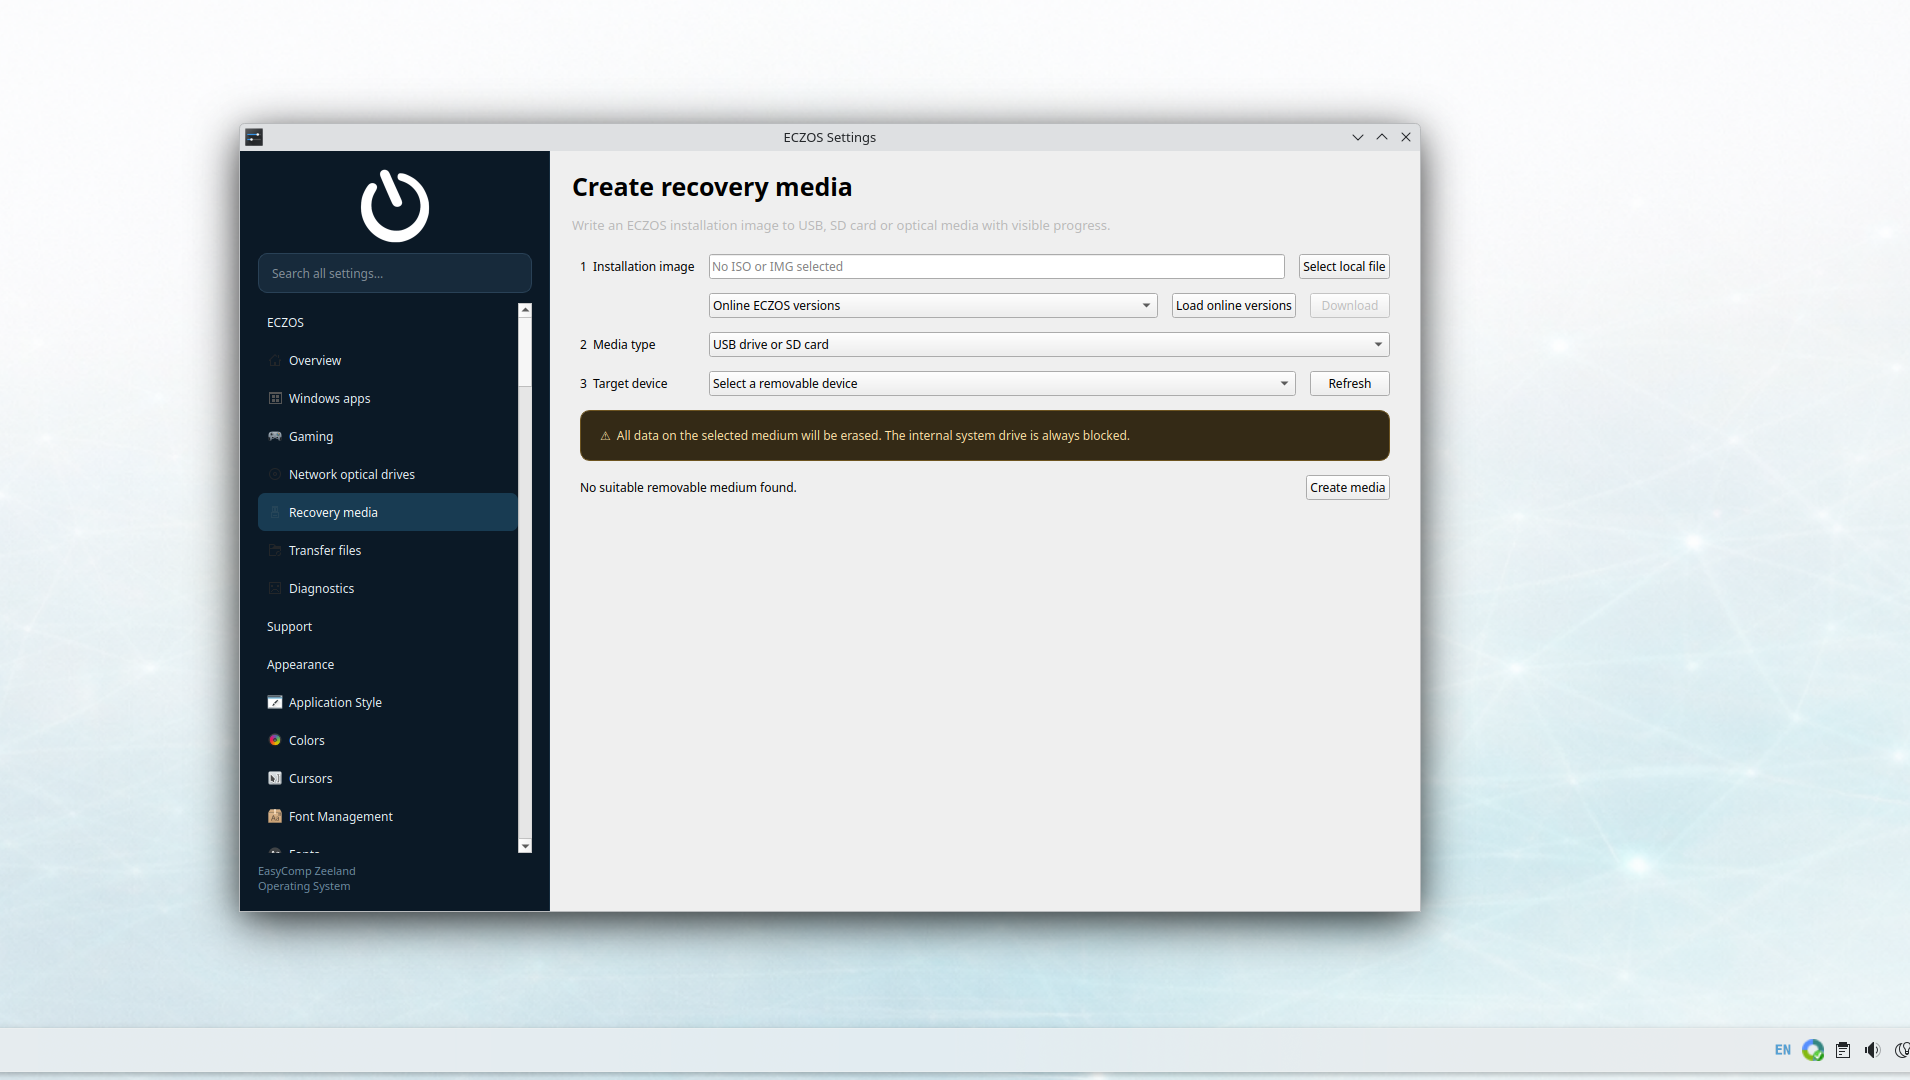Click the Overview home icon in sidebar
The width and height of the screenshot is (1910, 1080).
[275, 360]
